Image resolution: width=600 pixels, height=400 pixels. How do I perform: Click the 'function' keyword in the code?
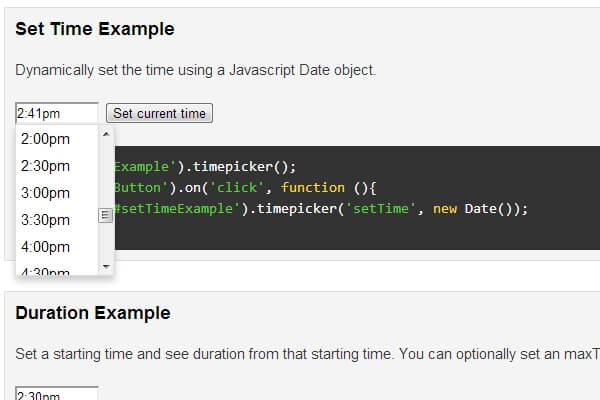tap(314, 188)
